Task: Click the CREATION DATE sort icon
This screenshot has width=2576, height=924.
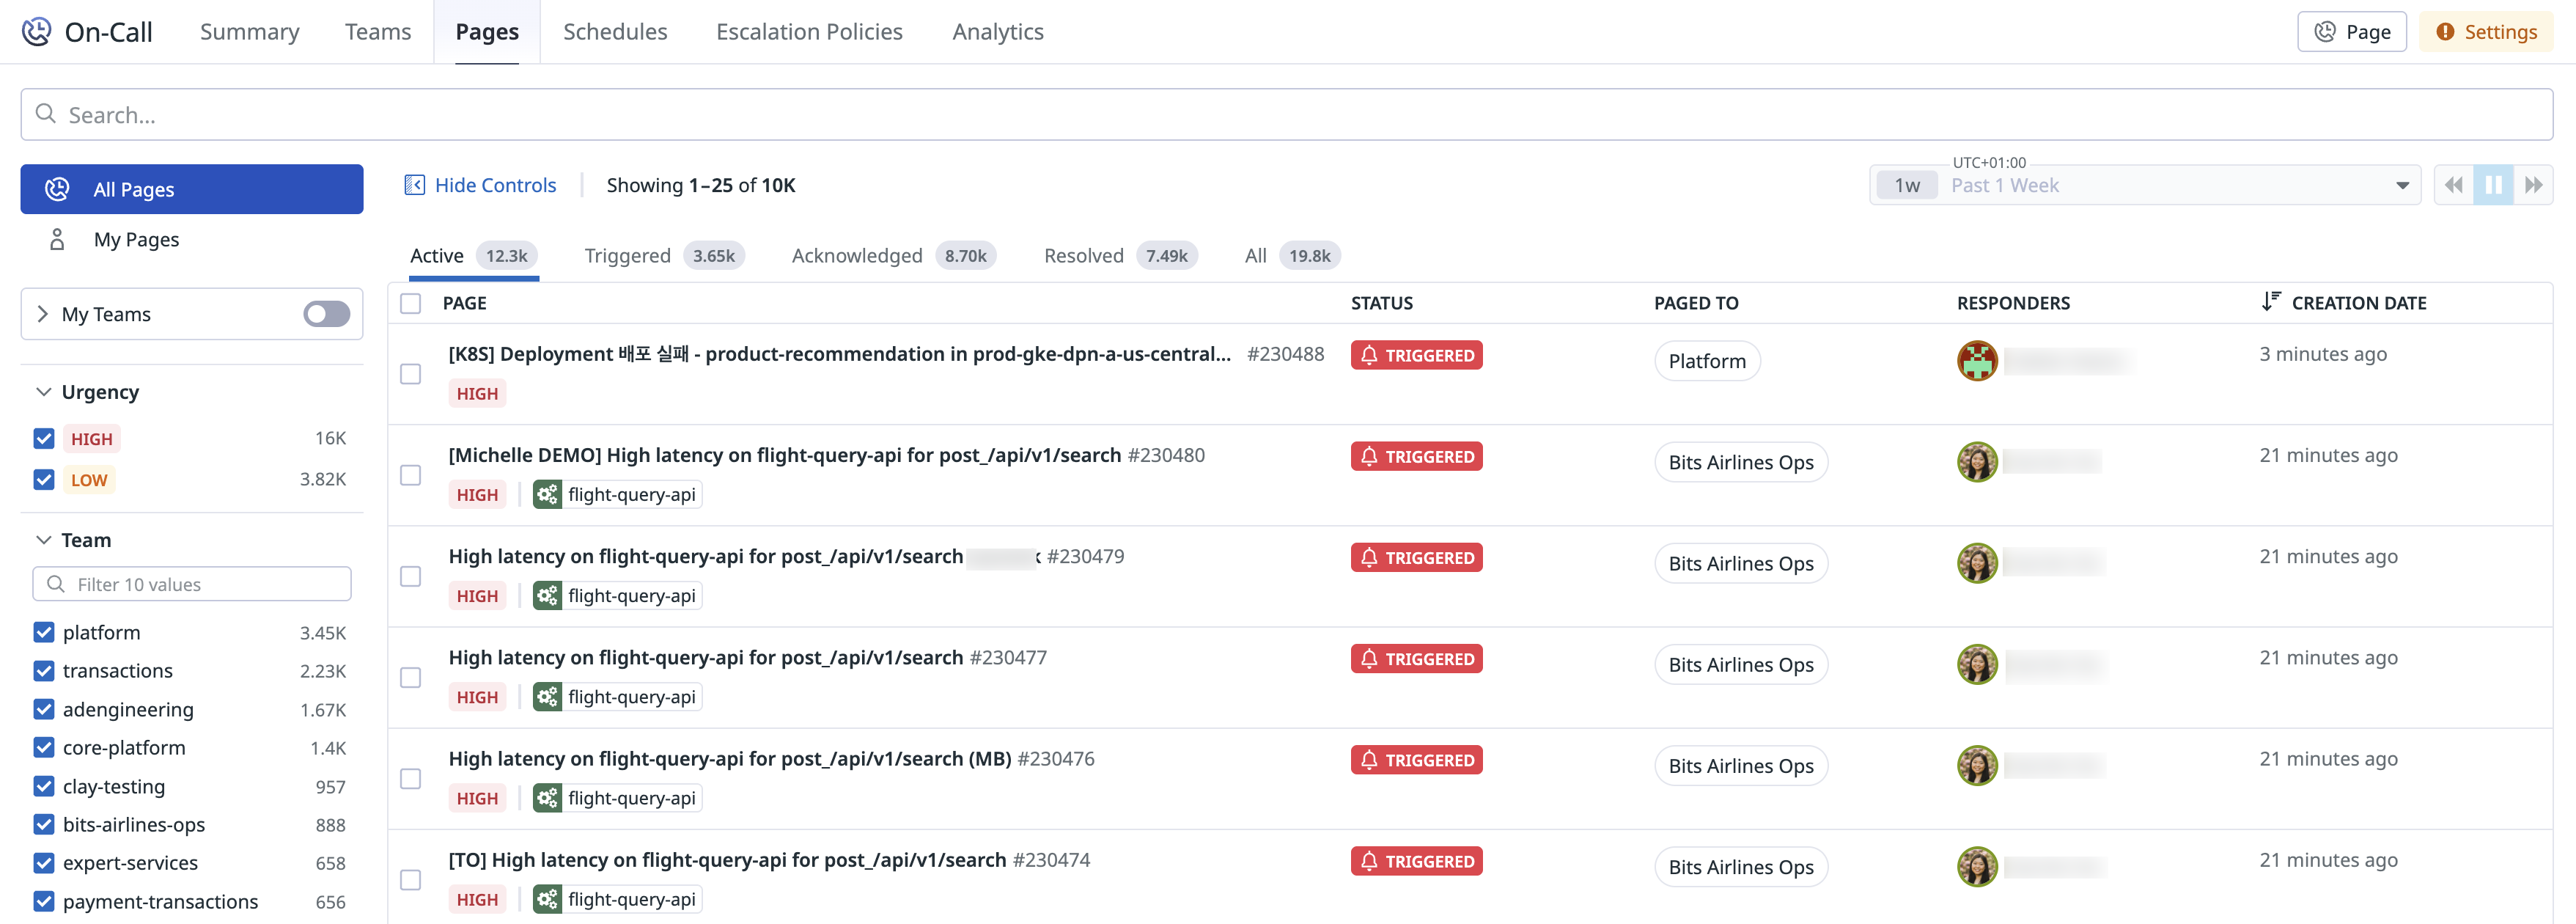Action: (x=2270, y=302)
